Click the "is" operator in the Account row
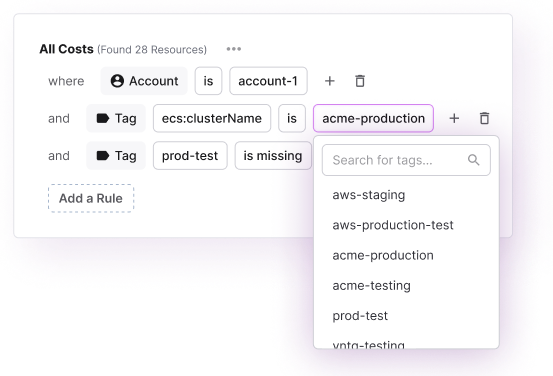This screenshot has width=553, height=376. [x=208, y=81]
